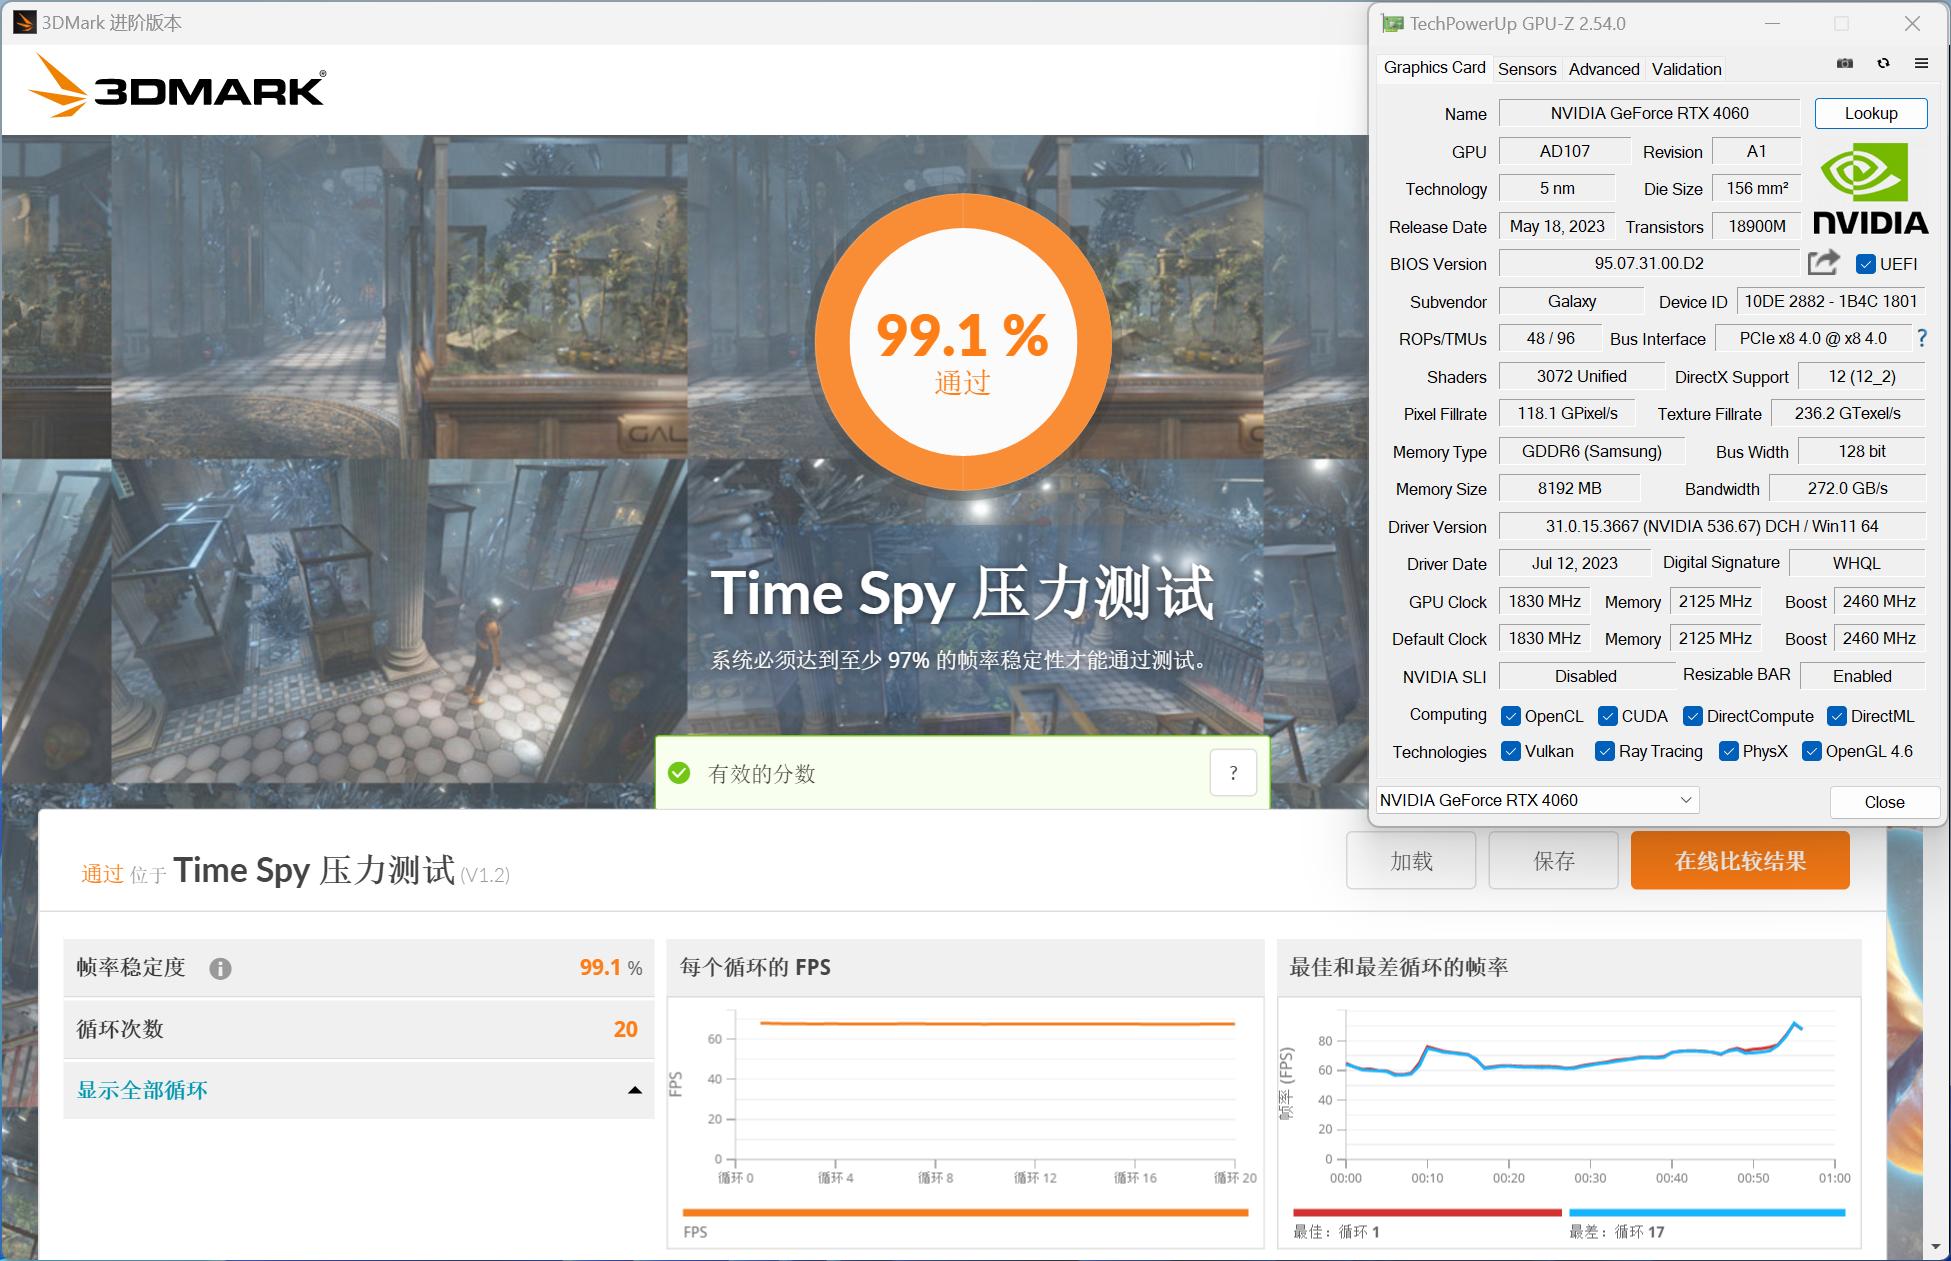Viewport: 1951px width, 1261px height.
Task: Expand the valid score help panel
Action: pos(1233,772)
